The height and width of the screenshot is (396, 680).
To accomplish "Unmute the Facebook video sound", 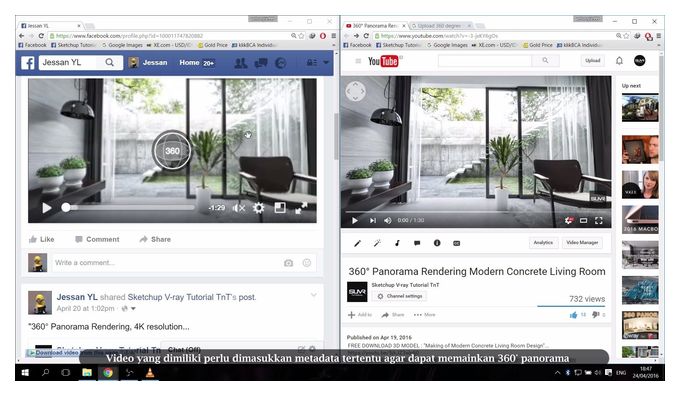I will point(239,208).
